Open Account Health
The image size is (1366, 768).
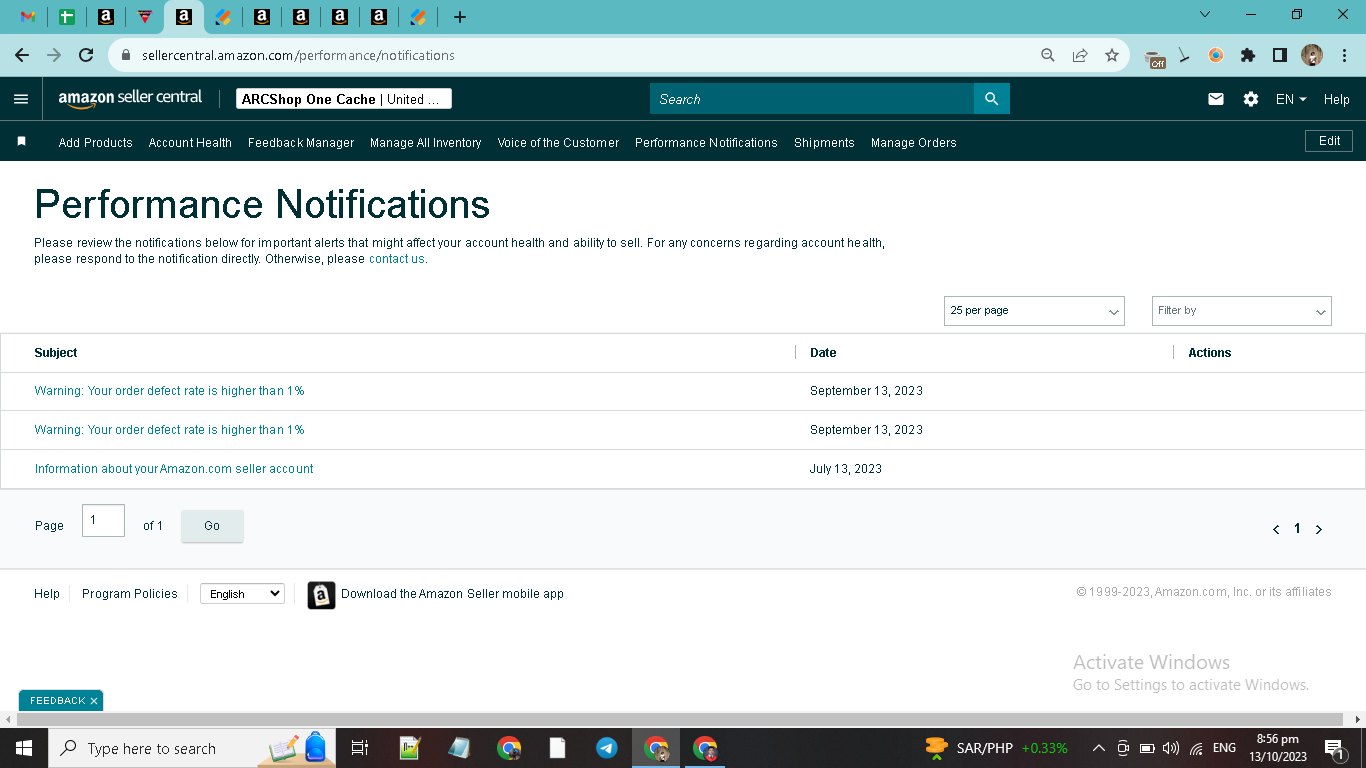pos(190,143)
